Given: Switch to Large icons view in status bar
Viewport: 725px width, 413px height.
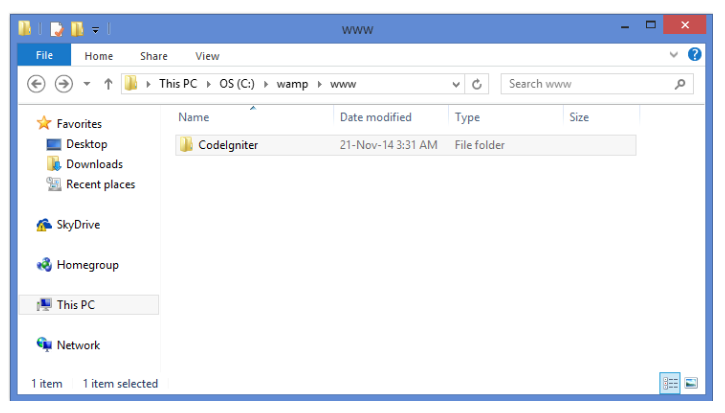Looking at the screenshot, I should point(691,383).
